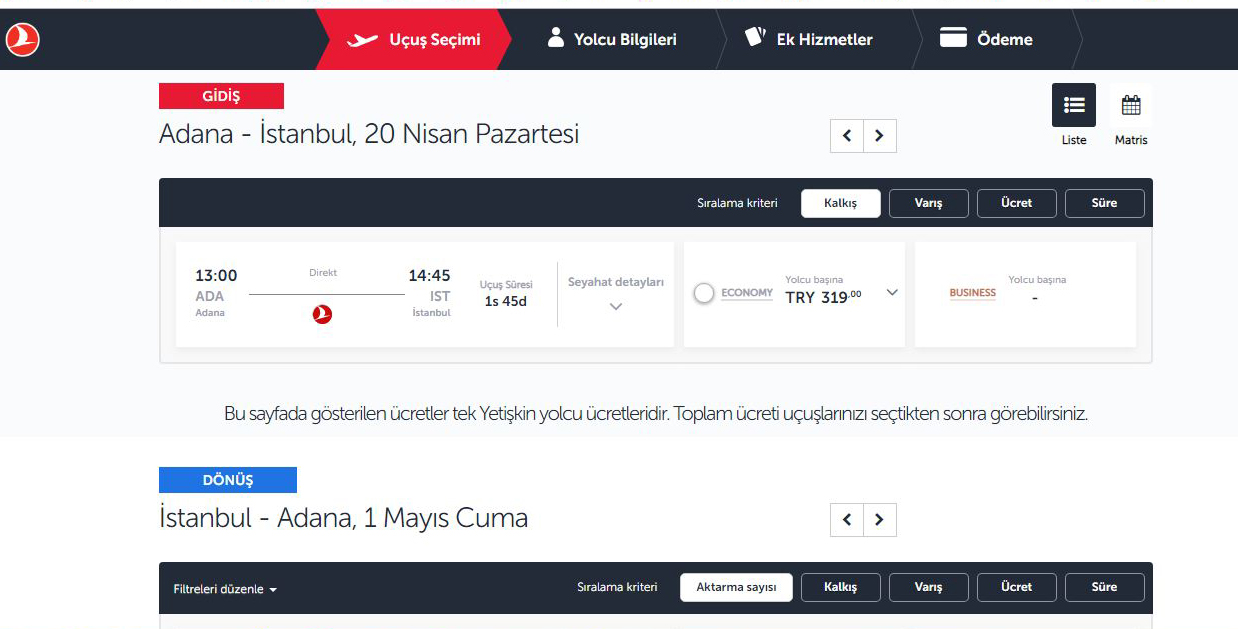The image size is (1238, 629).
Task: Sort outbound flights by Ücret
Action: point(1017,203)
